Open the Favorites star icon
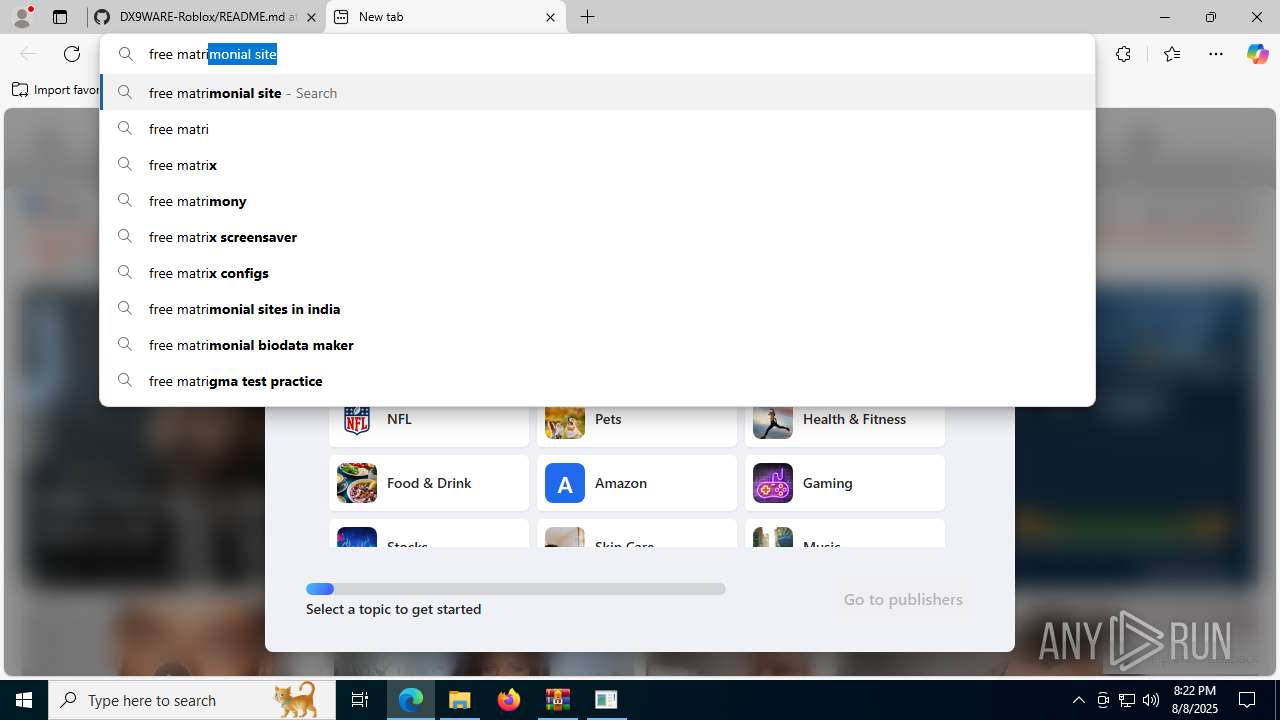1280x720 pixels. [1172, 54]
